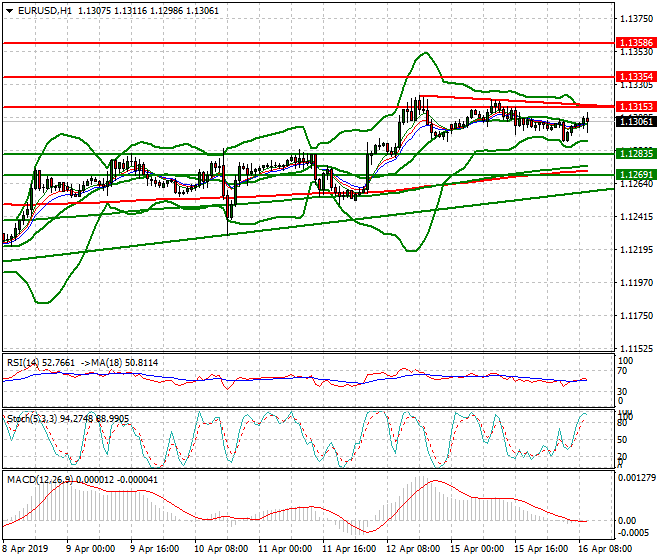Select the 1.12640 price axis value

click(x=636, y=184)
